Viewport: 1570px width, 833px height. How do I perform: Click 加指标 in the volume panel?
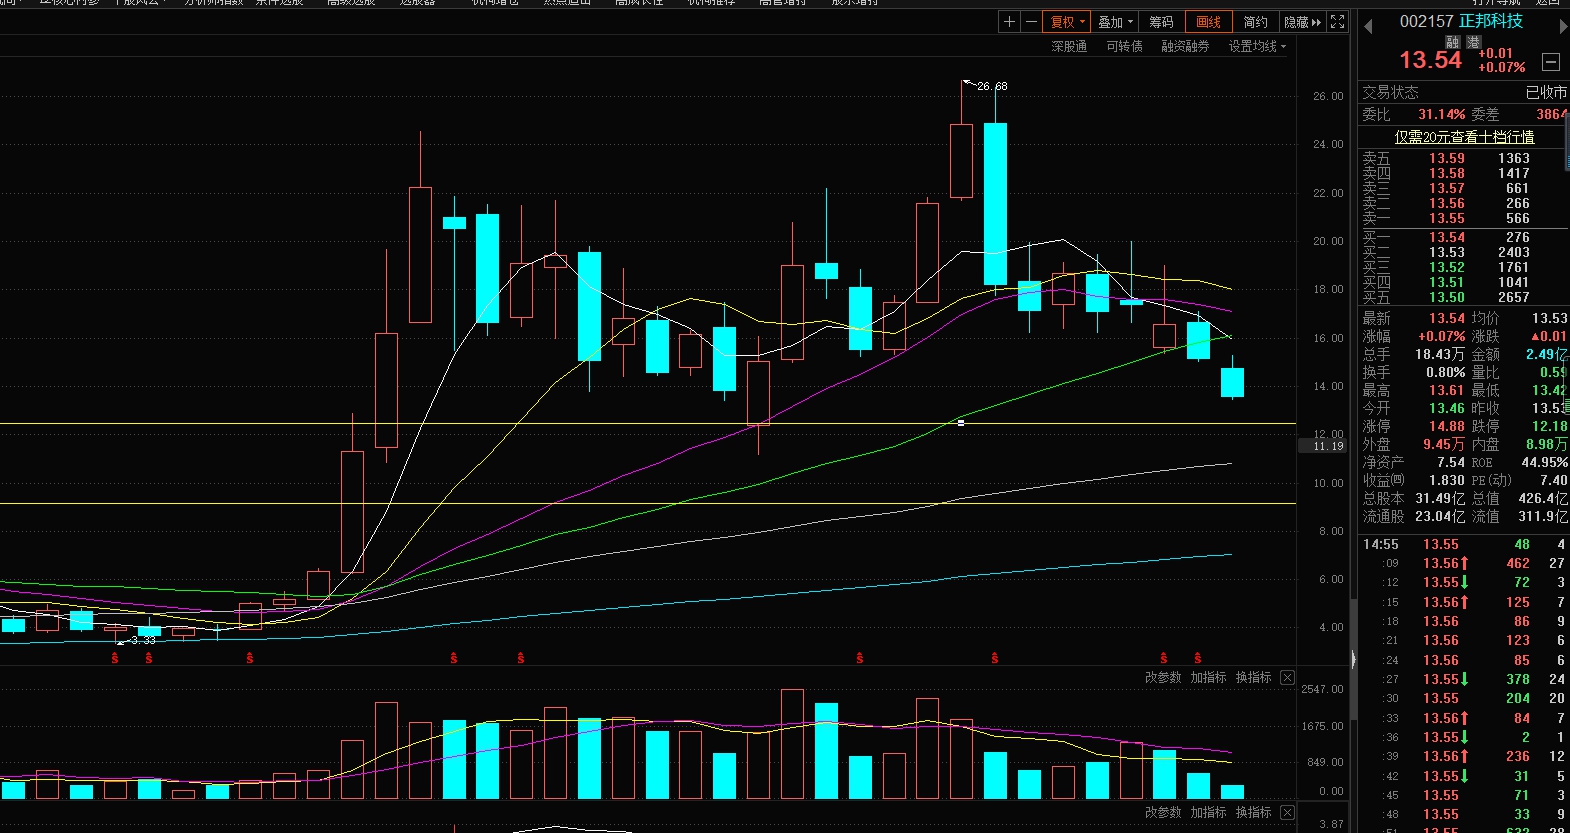click(x=1208, y=678)
